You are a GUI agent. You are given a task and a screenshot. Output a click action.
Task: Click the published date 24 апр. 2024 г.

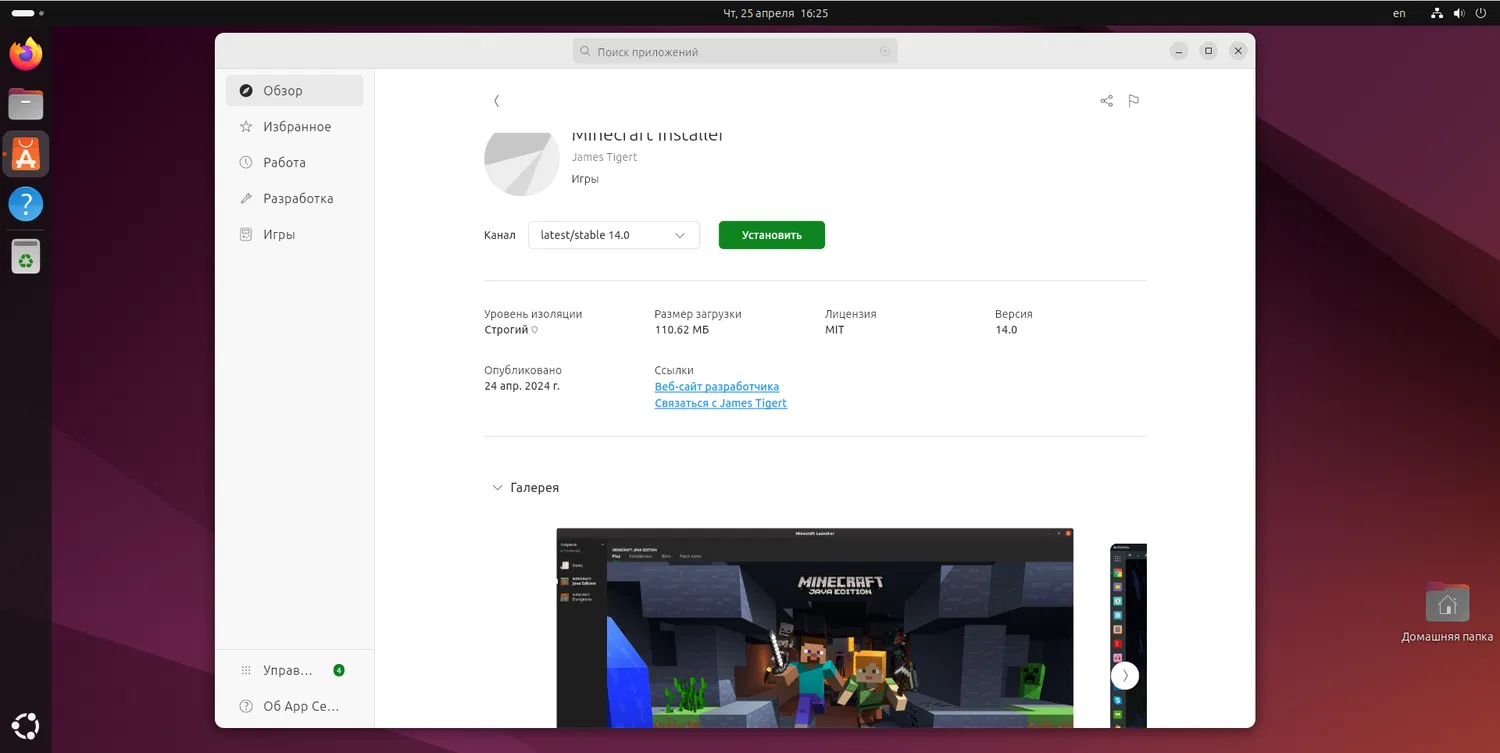click(522, 386)
